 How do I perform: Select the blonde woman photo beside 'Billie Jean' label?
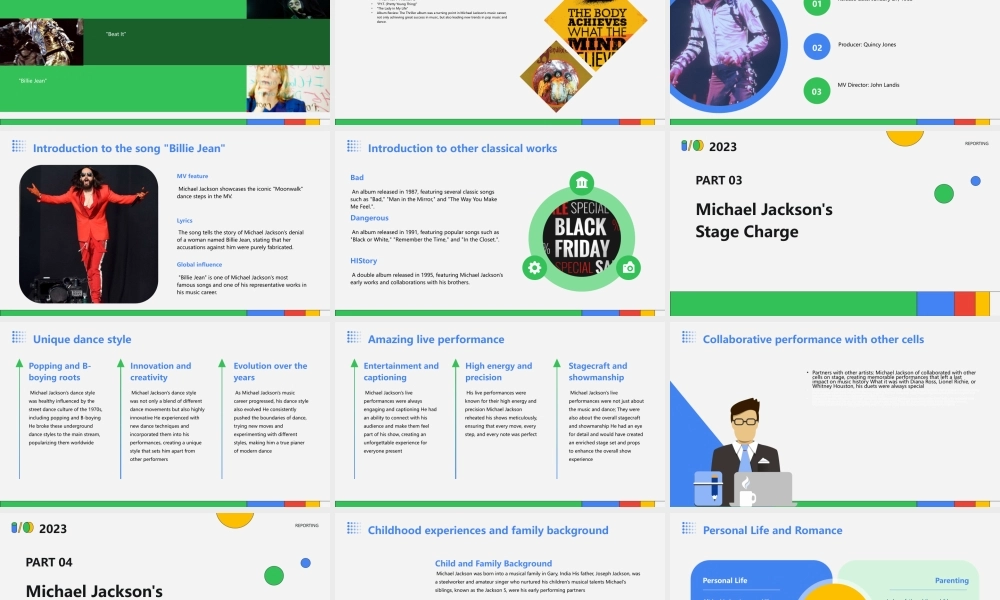[288, 89]
